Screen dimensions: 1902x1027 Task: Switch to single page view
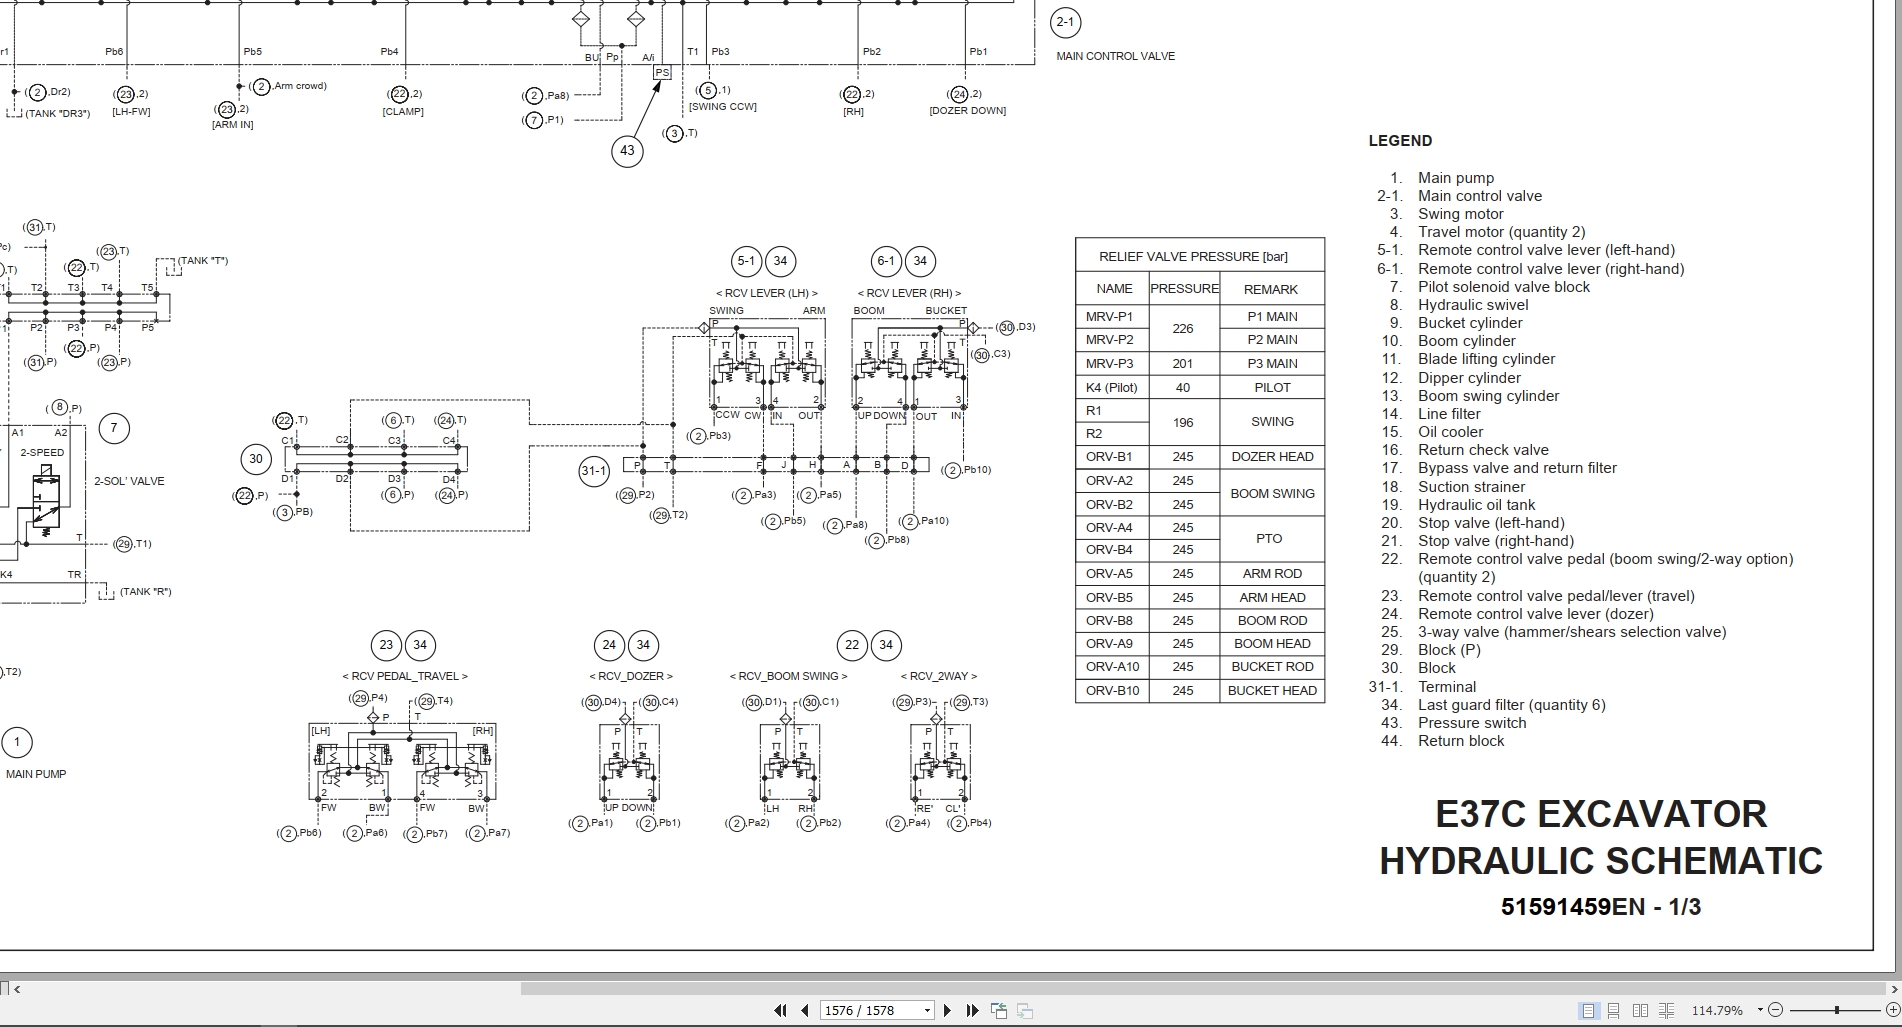[1588, 1011]
